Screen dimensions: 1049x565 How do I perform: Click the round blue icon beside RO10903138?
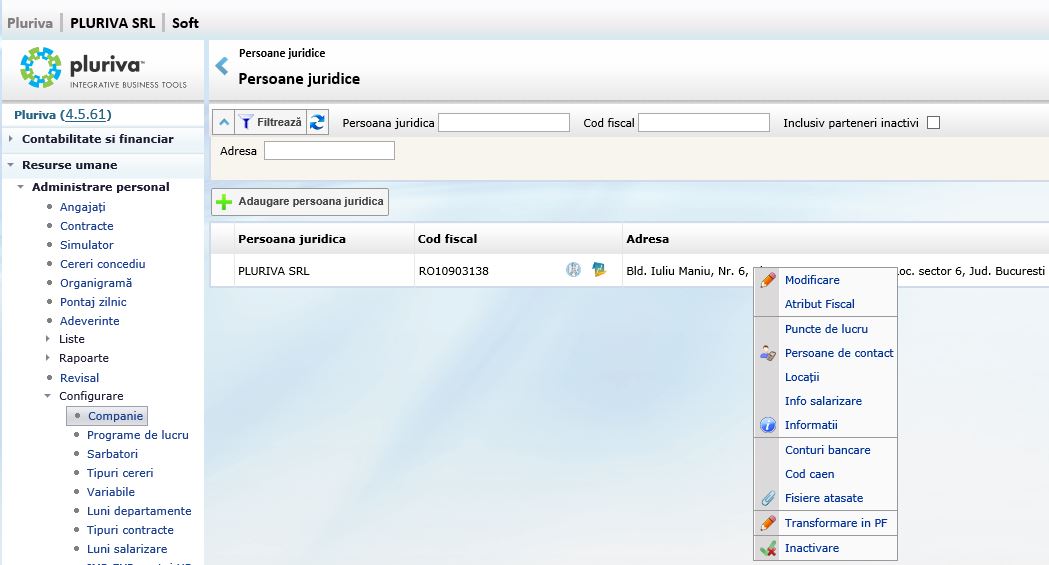573,270
